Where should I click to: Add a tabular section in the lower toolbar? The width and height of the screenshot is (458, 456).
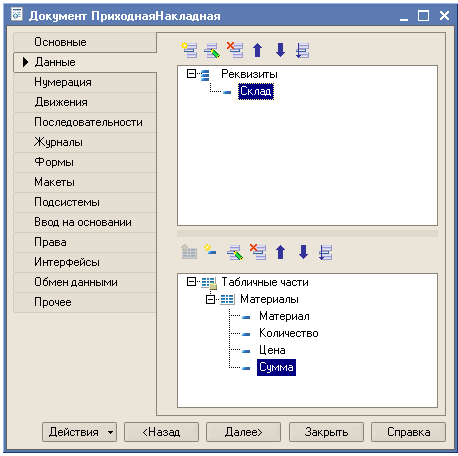[x=189, y=252]
